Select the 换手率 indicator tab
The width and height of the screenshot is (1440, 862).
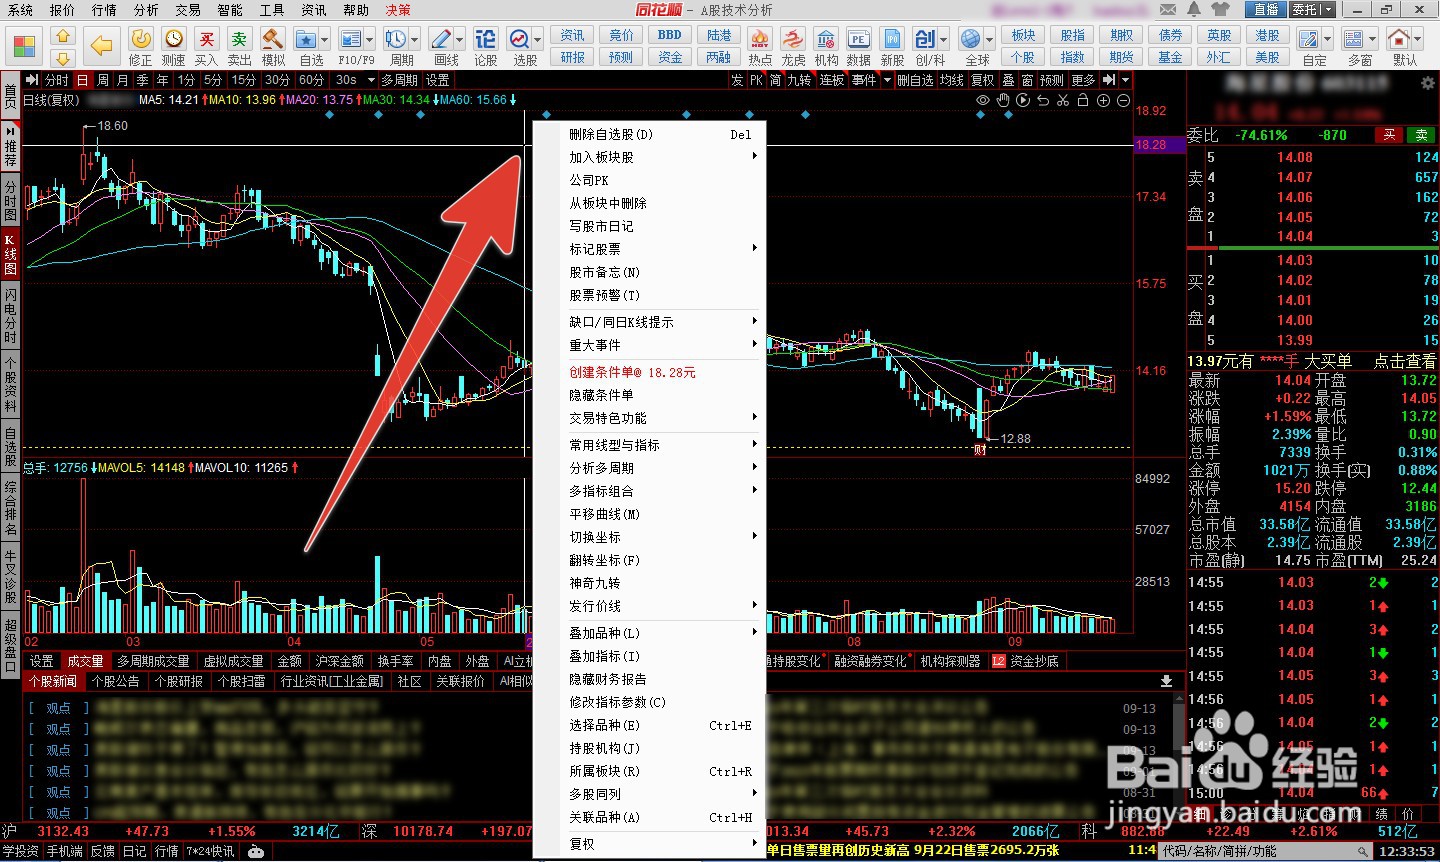point(395,661)
